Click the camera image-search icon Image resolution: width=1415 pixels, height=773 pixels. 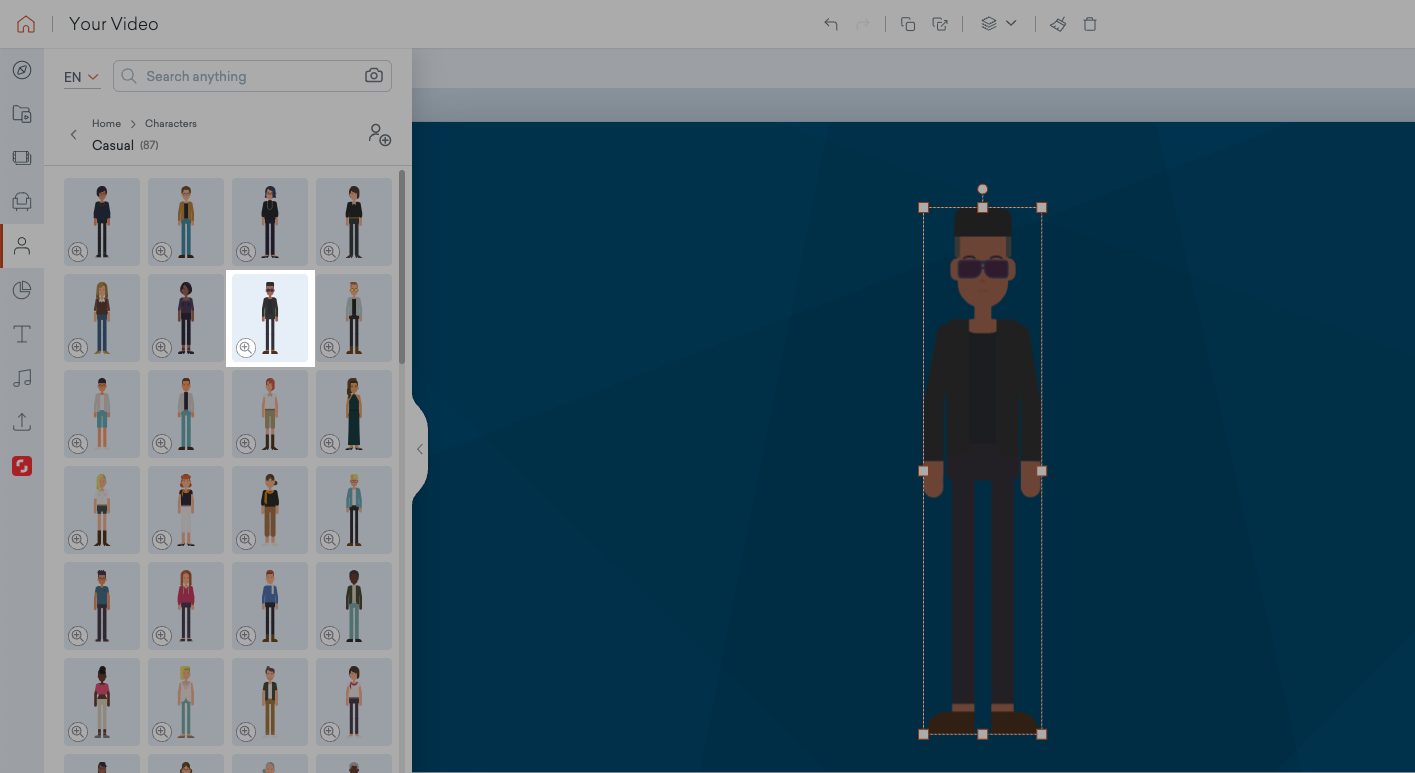tap(374, 76)
